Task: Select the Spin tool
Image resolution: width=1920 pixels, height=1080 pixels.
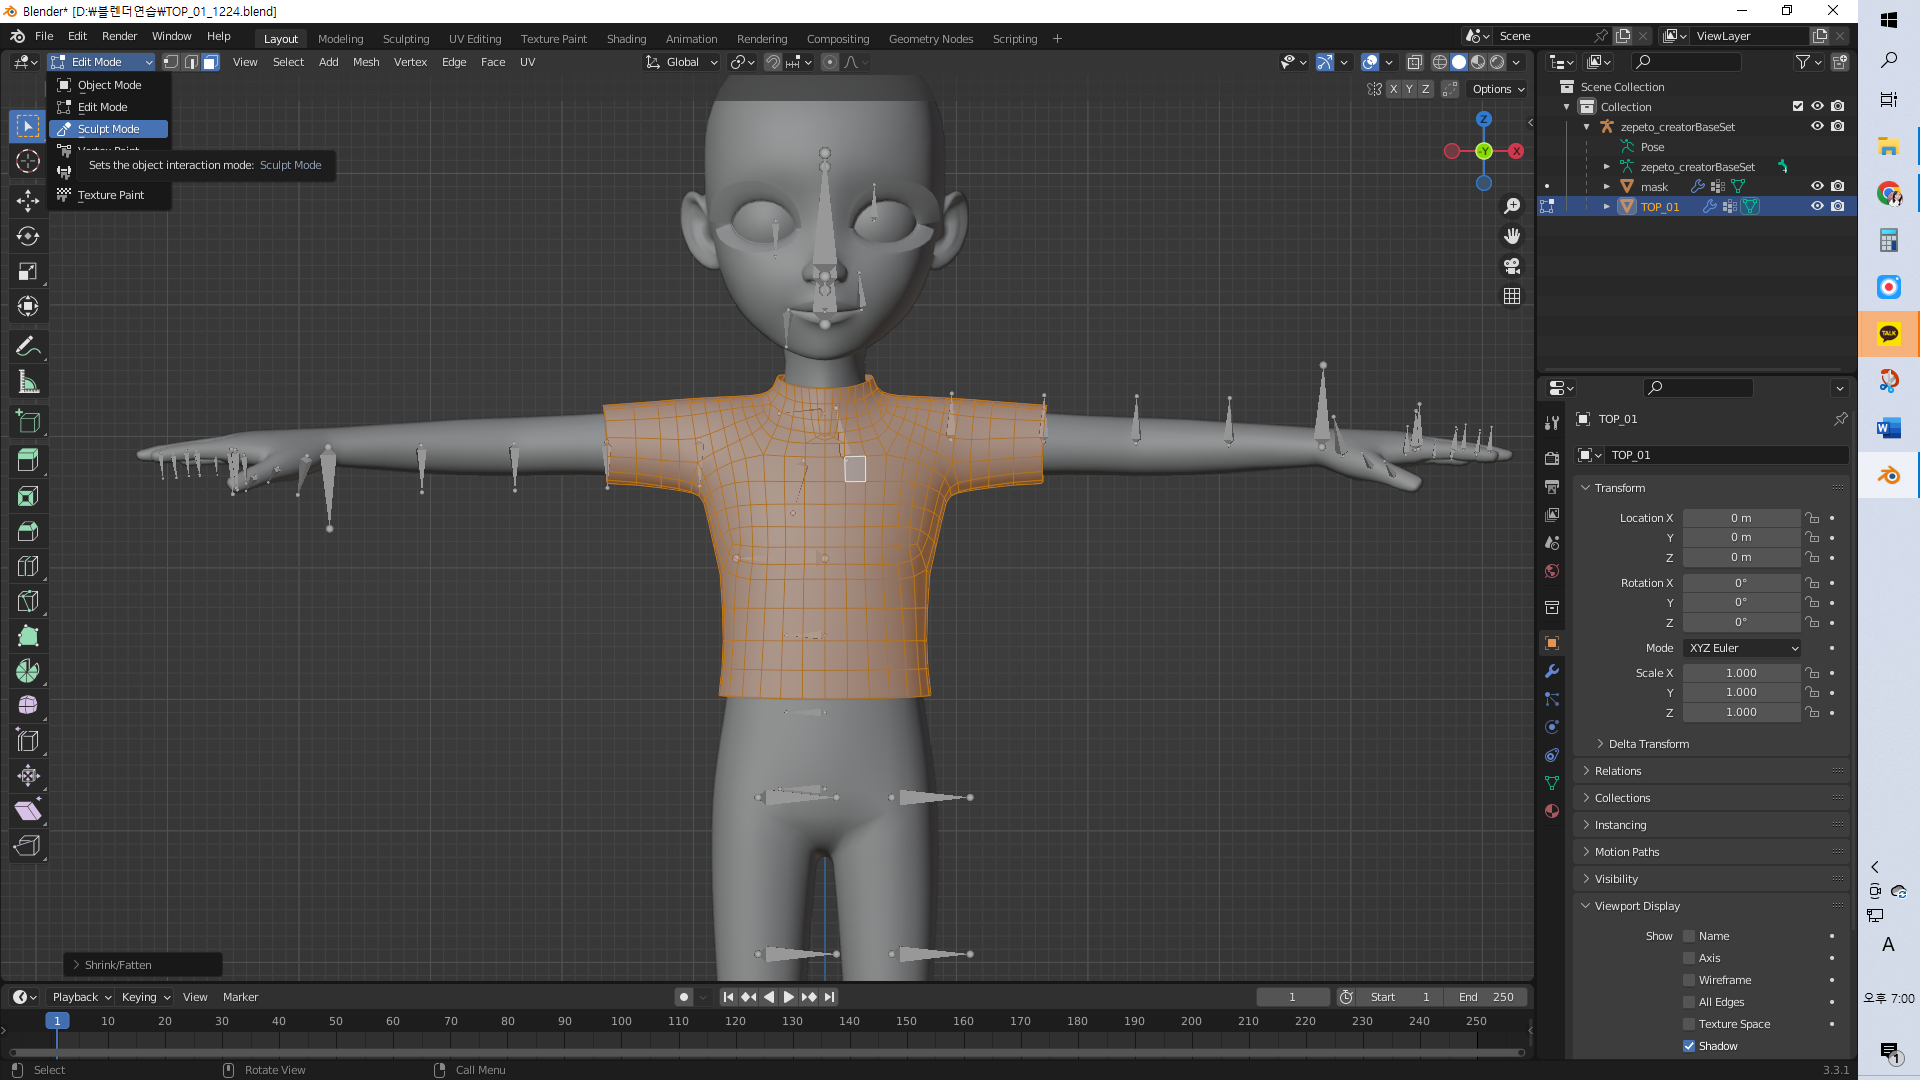Action: pos(28,671)
